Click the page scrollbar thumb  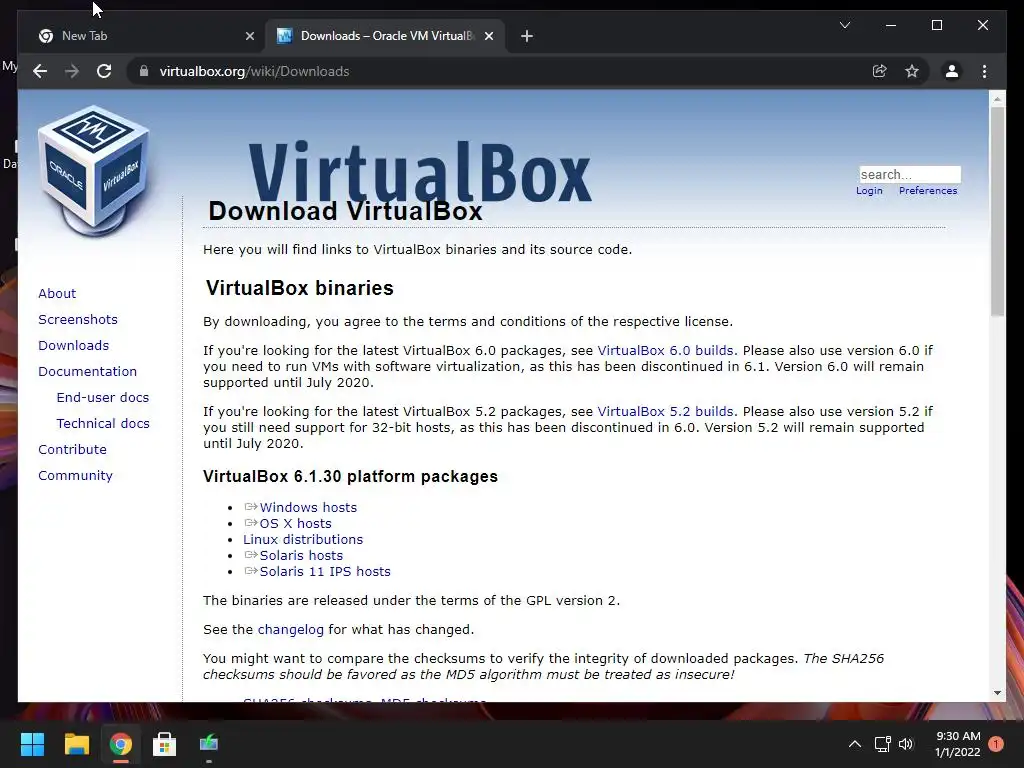tap(997, 212)
